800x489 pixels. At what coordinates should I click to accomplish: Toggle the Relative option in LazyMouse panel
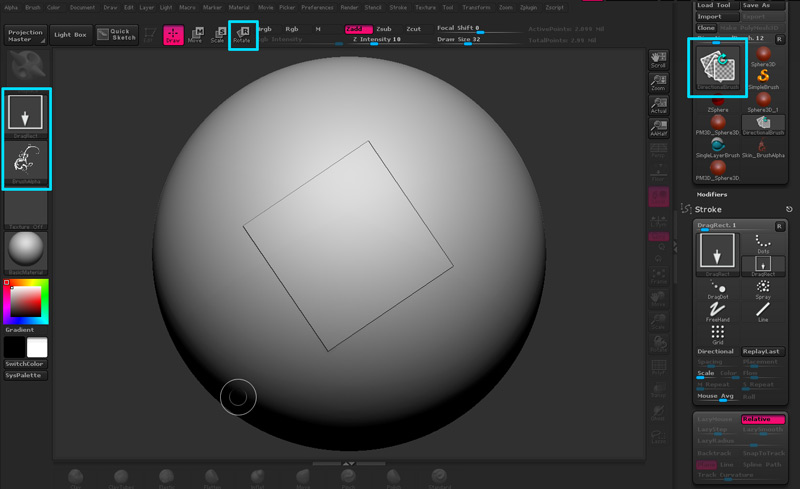763,419
